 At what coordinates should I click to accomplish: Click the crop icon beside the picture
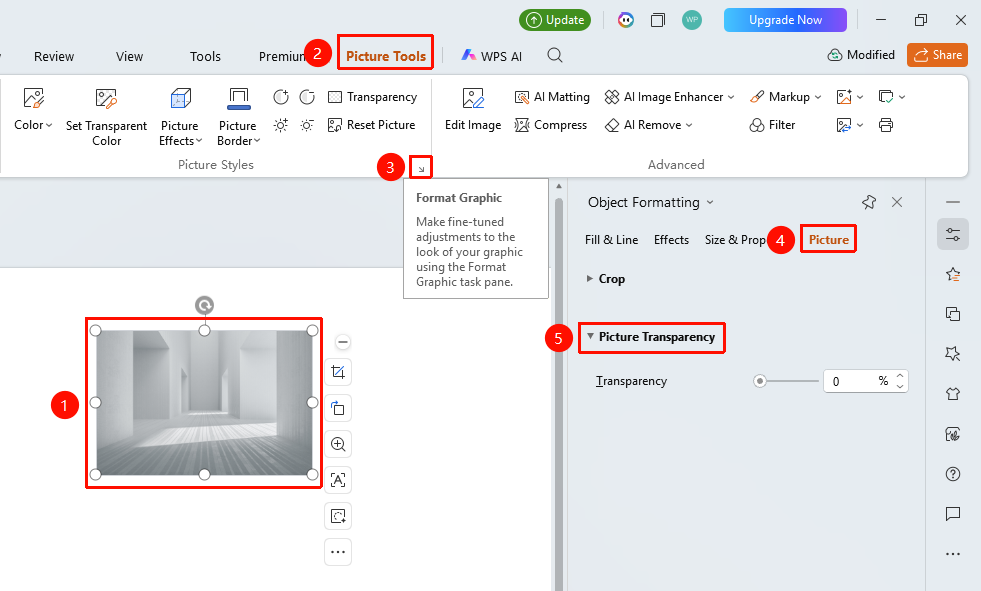coord(338,373)
